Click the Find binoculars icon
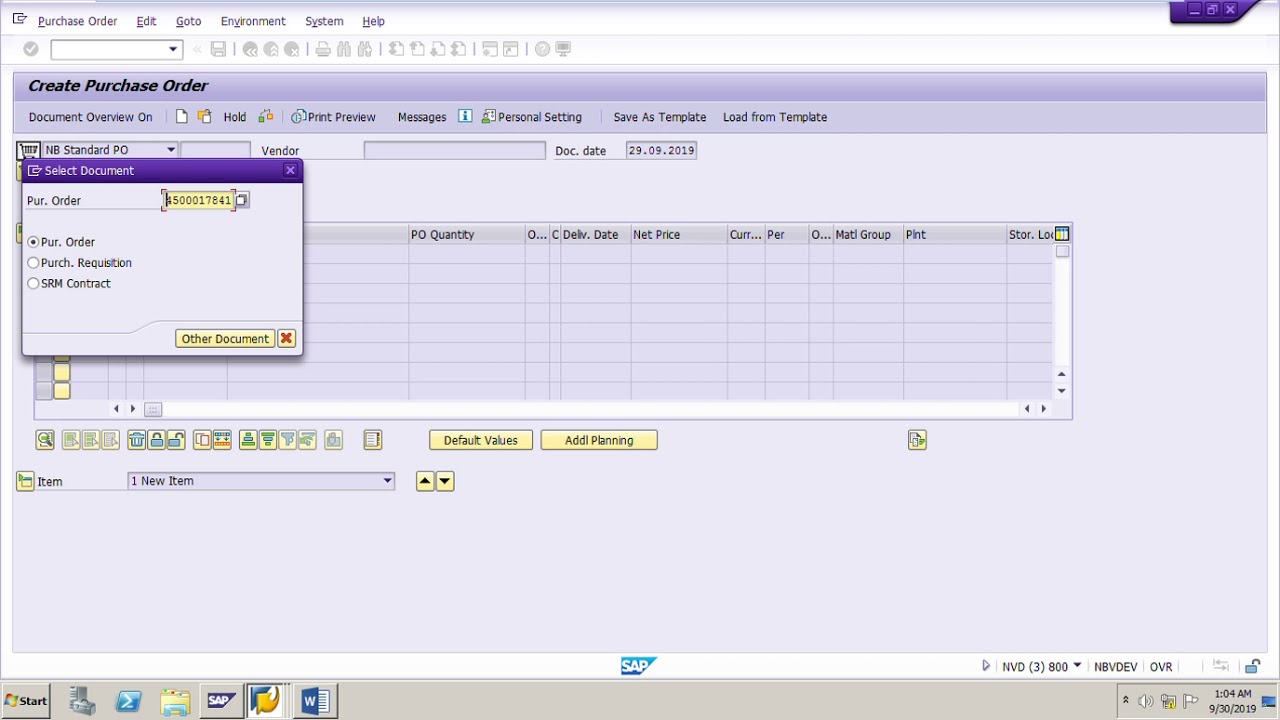 [344, 49]
